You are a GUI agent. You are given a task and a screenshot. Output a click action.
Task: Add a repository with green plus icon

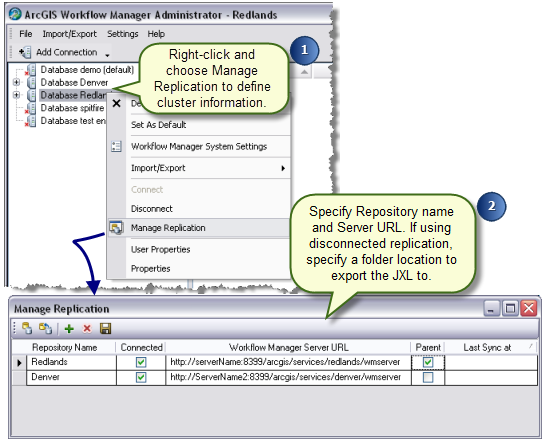pos(69,328)
